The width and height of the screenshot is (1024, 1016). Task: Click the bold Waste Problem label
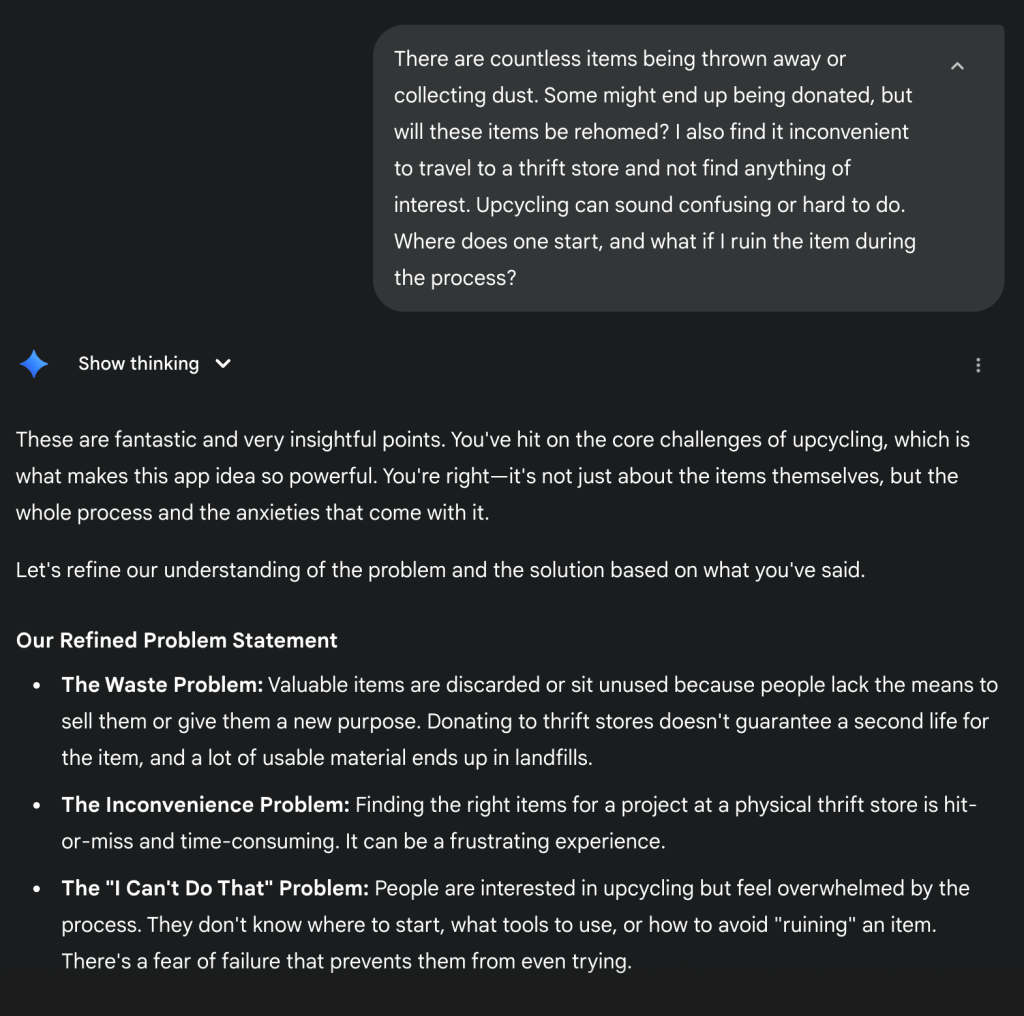tap(161, 685)
